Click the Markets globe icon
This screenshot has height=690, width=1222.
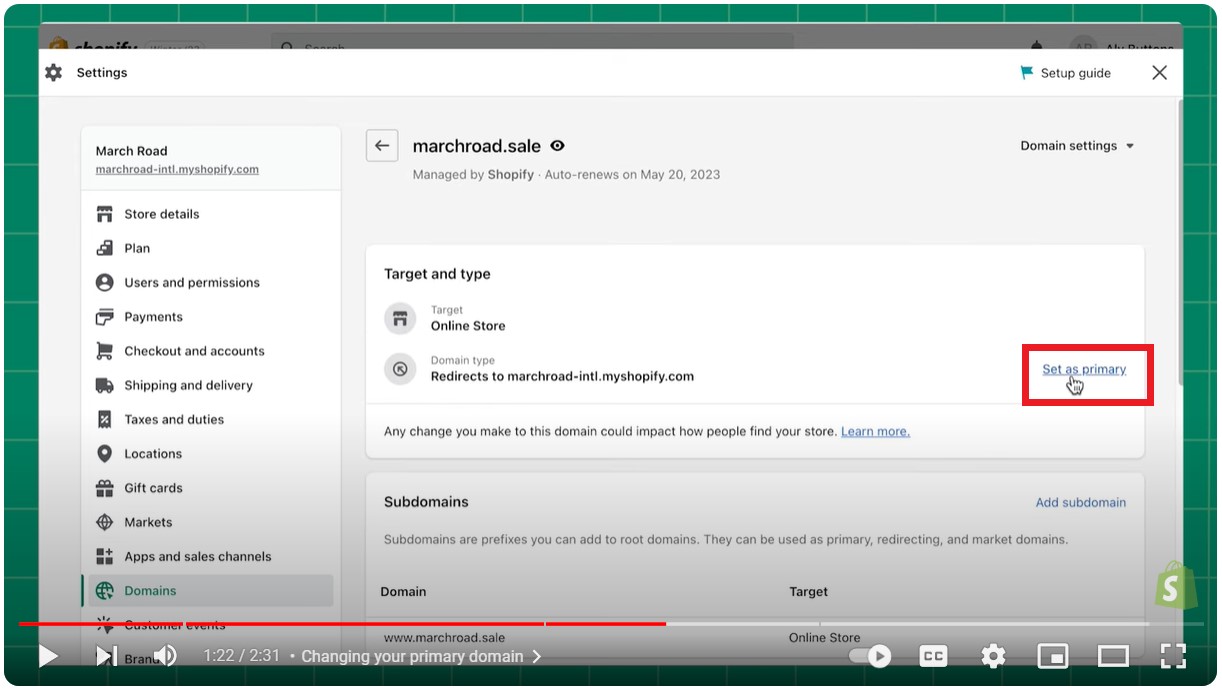[x=104, y=522]
